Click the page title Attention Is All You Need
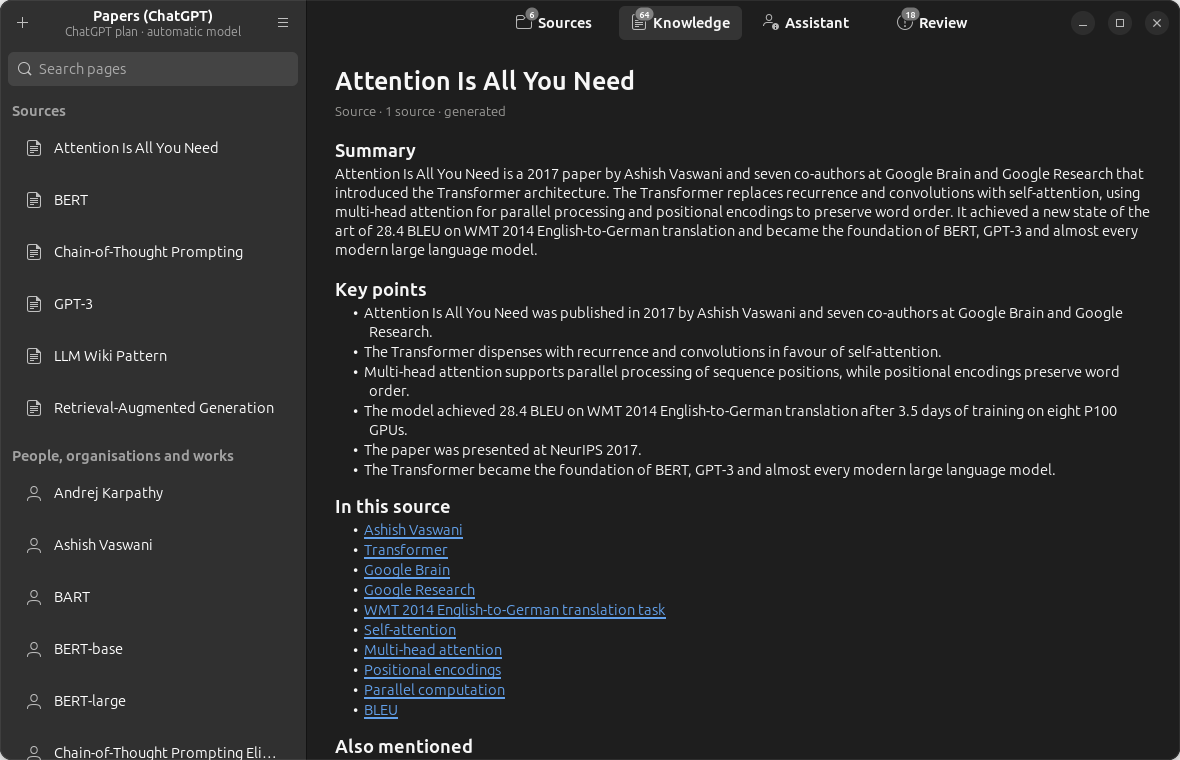The width and height of the screenshot is (1180, 760). pos(485,81)
